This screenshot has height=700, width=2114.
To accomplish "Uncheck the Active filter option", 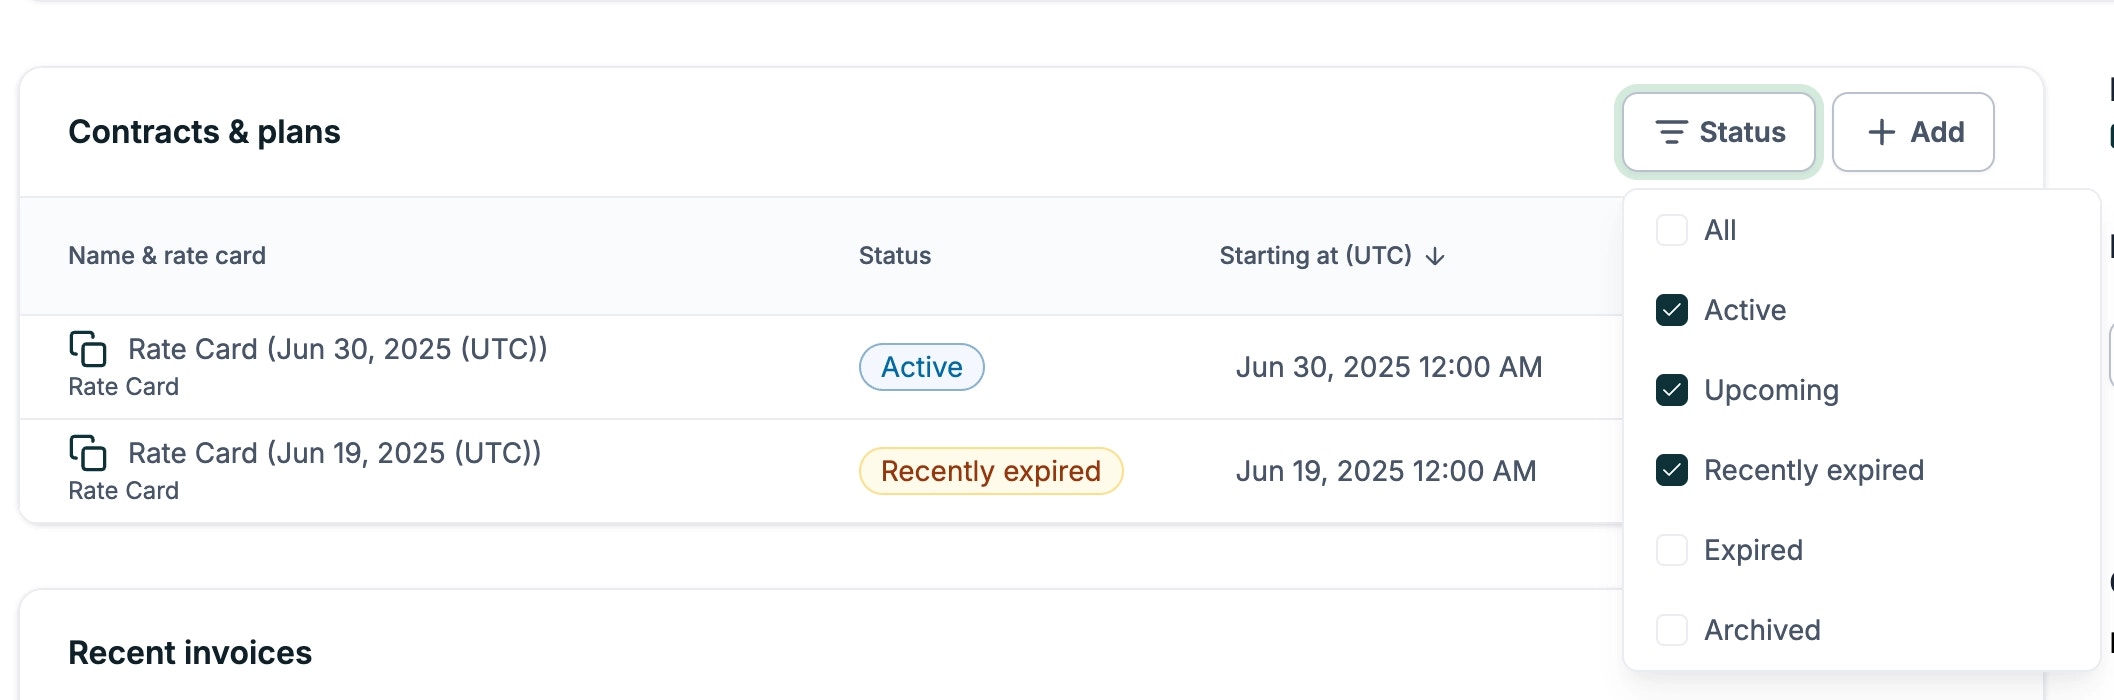I will 1671,310.
